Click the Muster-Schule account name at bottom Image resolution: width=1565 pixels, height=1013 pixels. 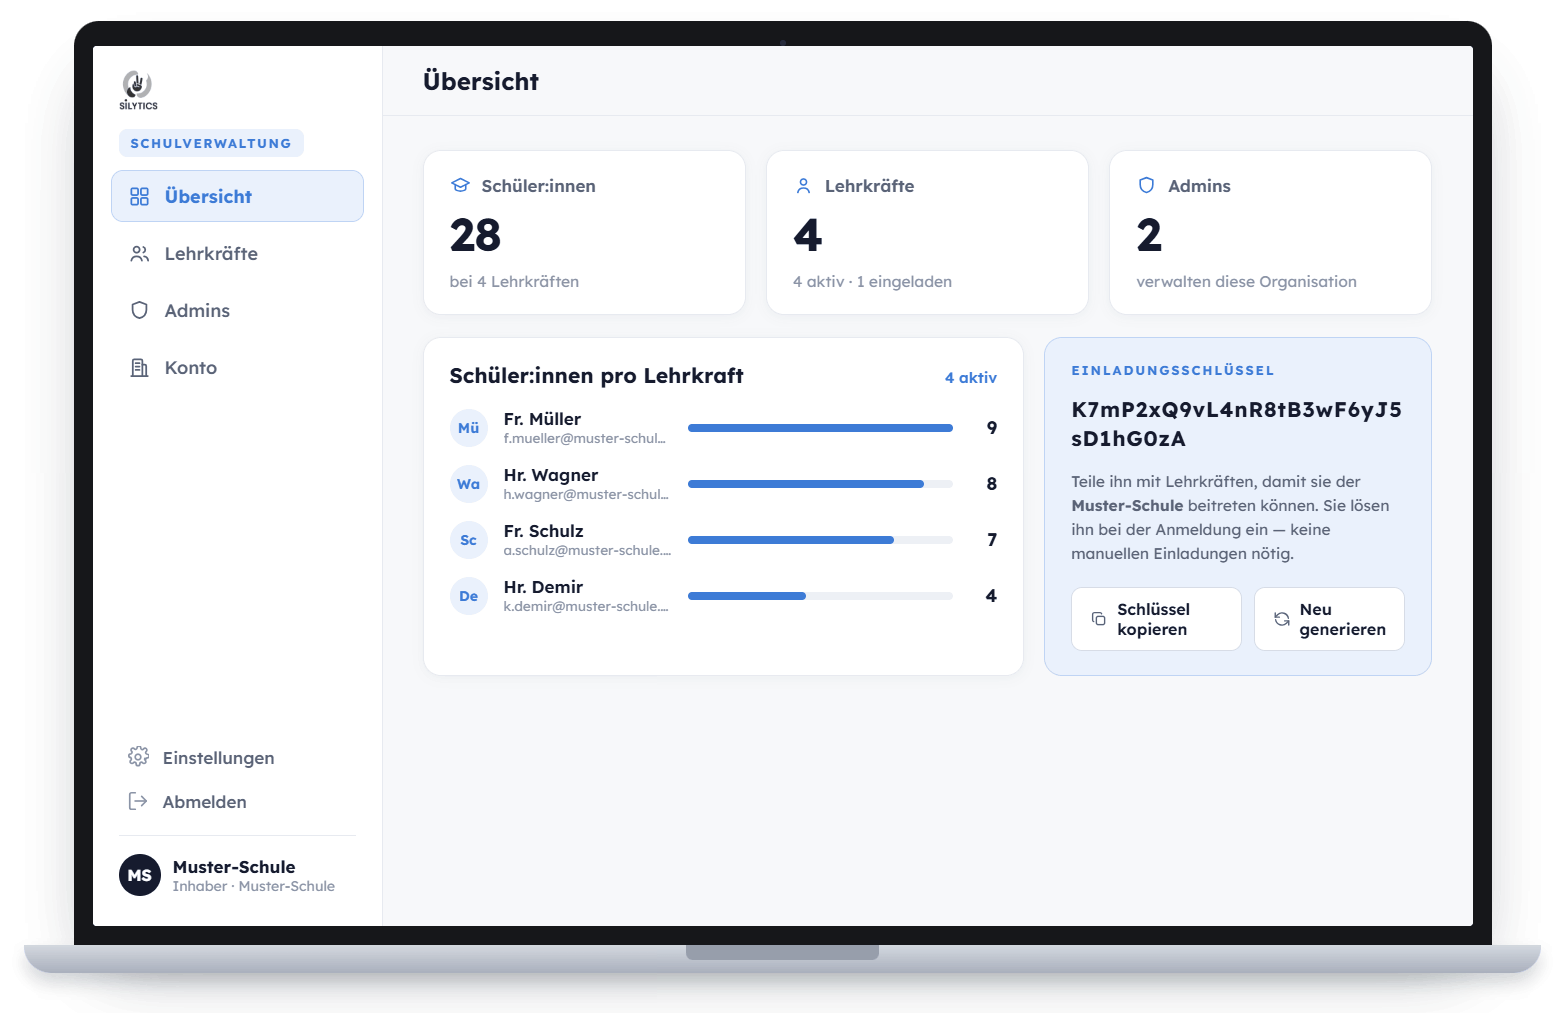pyautogui.click(x=234, y=867)
